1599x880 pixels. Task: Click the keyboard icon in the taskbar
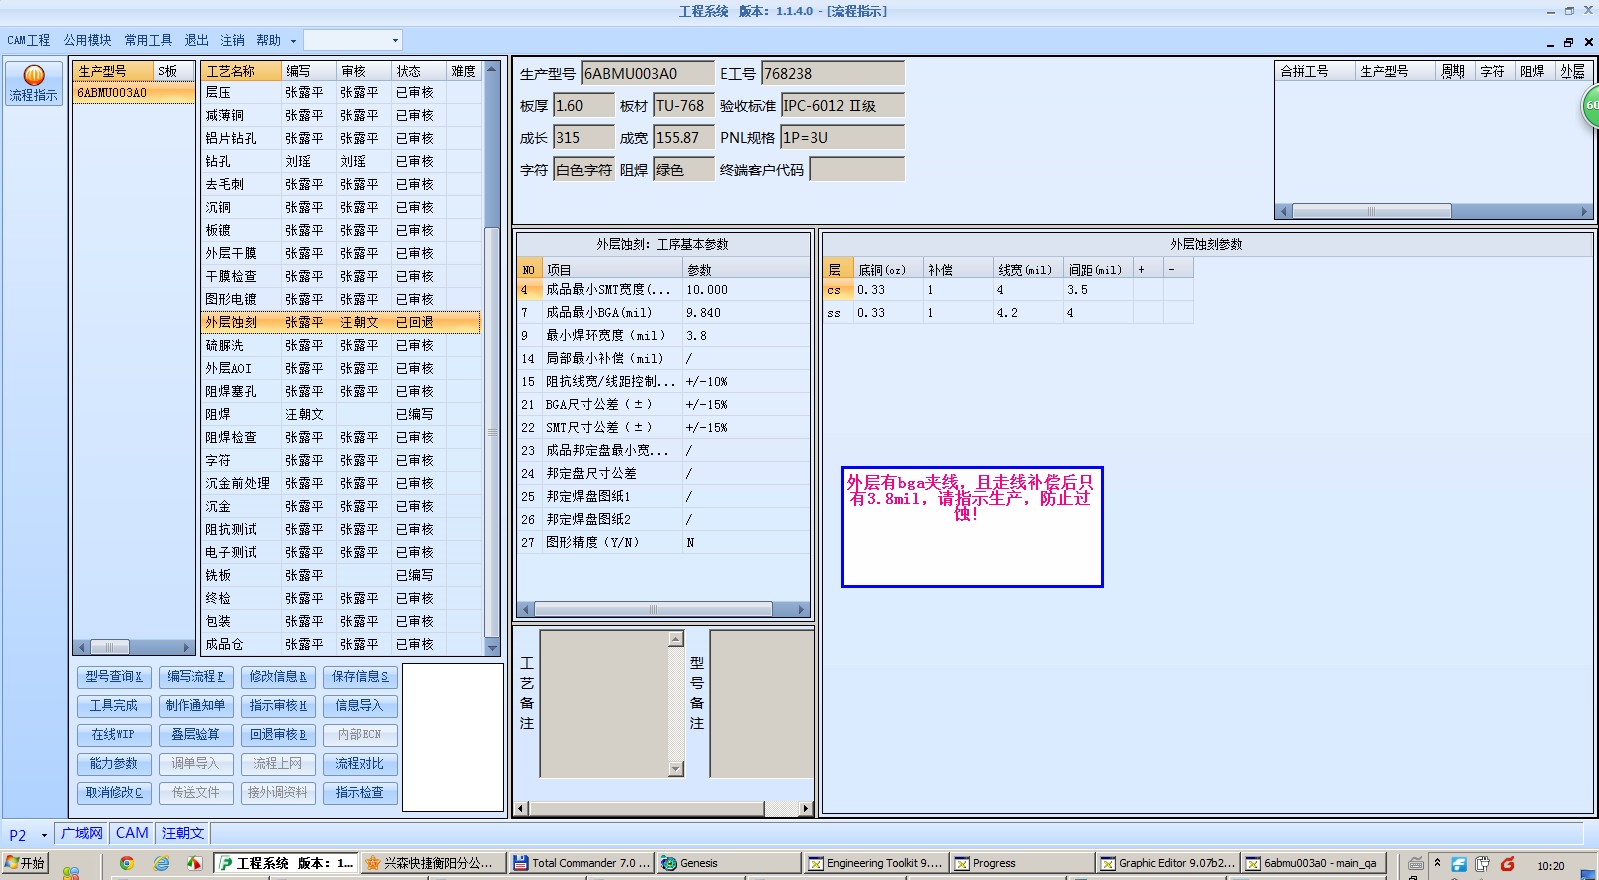tap(1416, 864)
